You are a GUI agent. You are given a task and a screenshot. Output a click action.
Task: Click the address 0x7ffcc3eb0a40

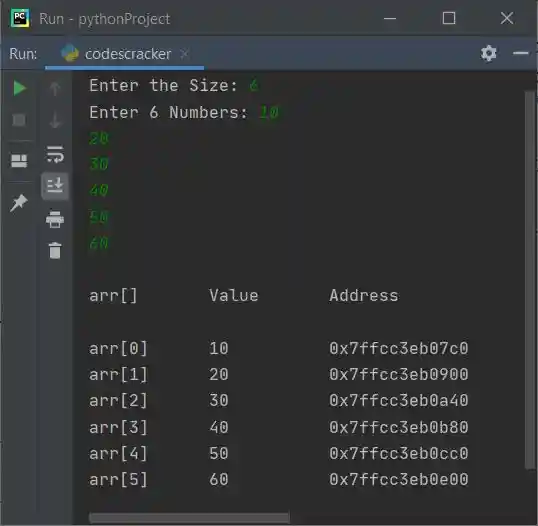tap(399, 400)
